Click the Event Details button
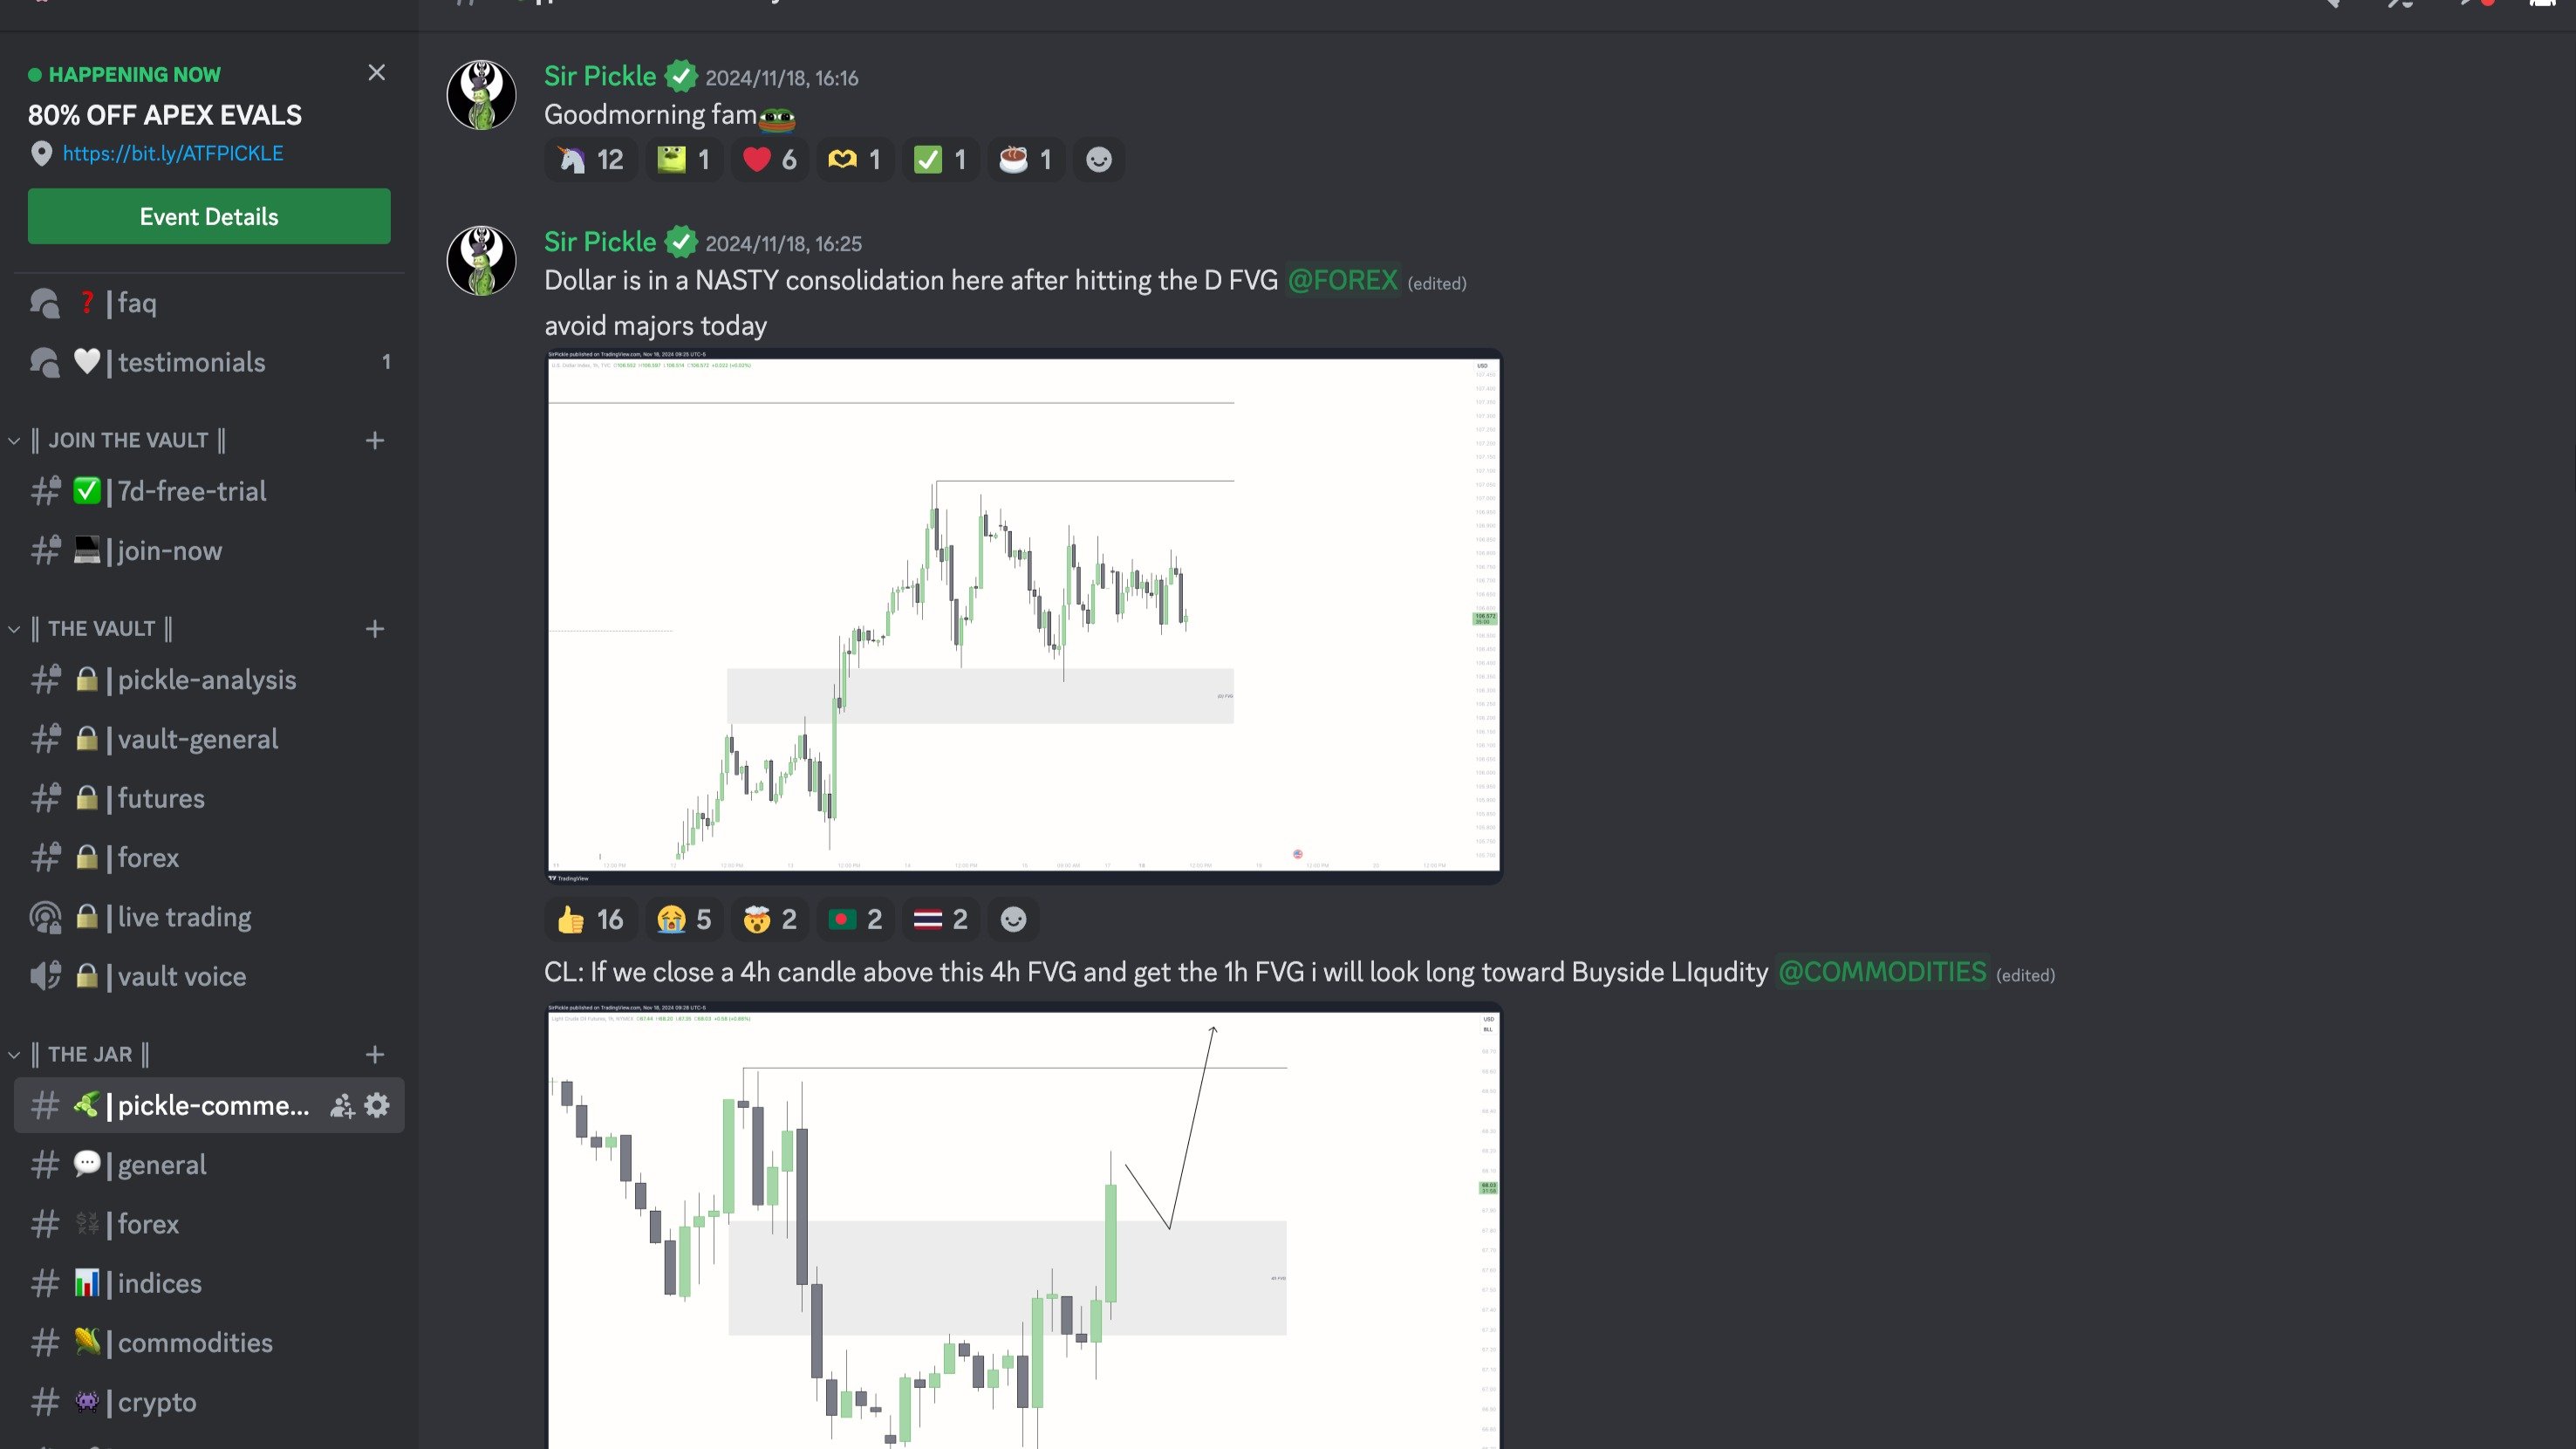Screen dimensions: 2576x1449 click(x=209, y=216)
